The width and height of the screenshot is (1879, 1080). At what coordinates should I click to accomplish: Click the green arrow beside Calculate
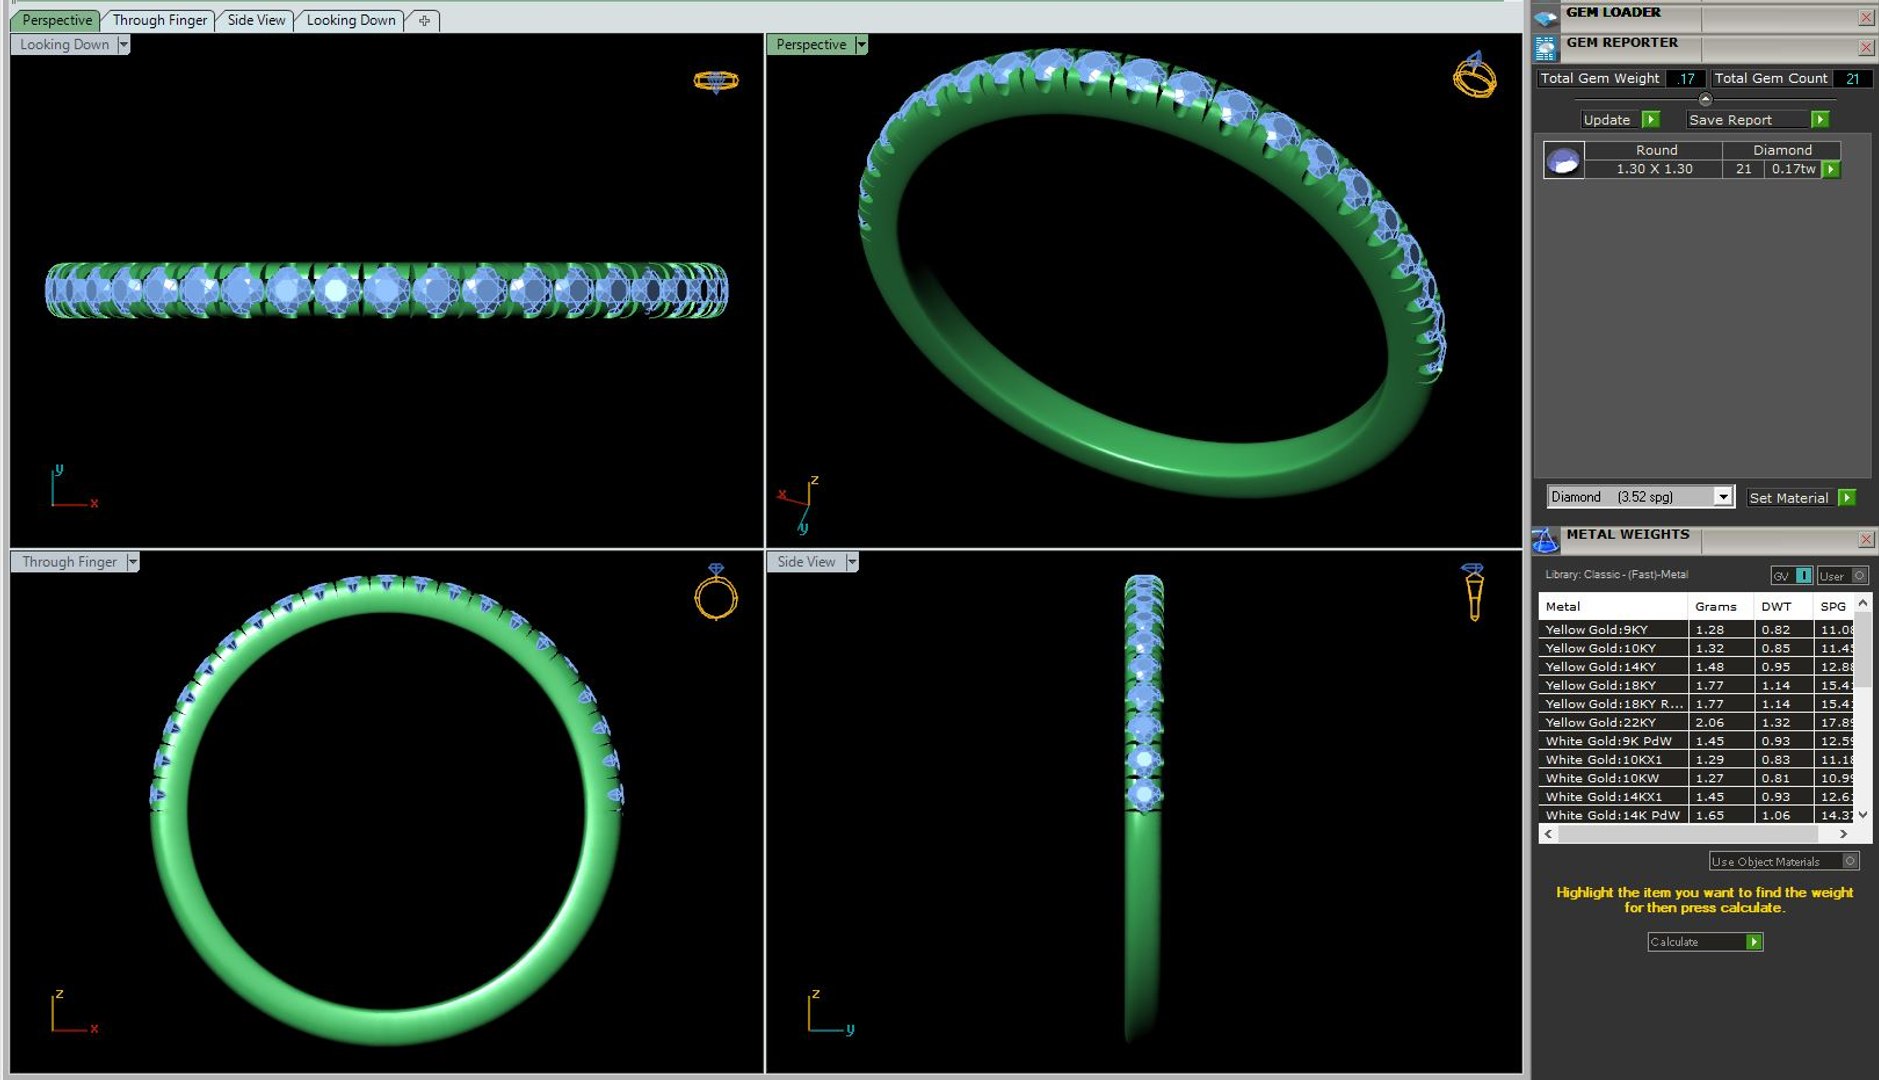point(1753,942)
